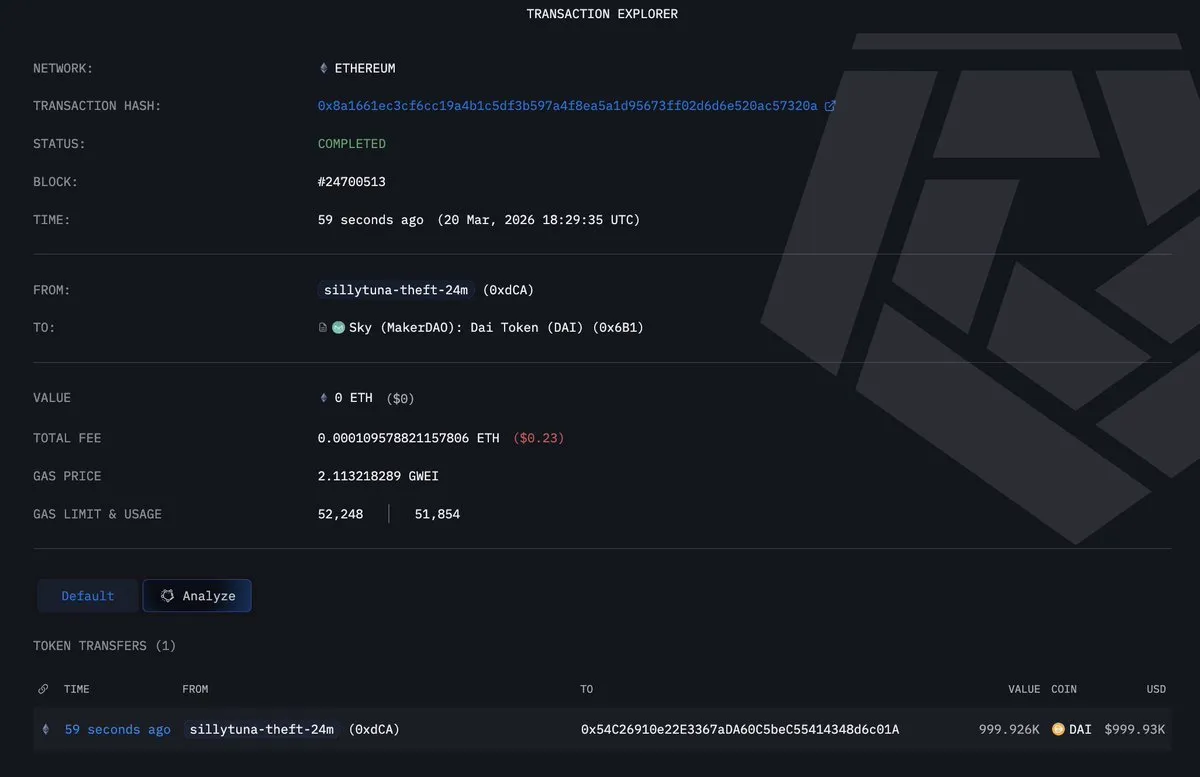The height and width of the screenshot is (777, 1200).
Task: Click the ETH icon beside 0 ETH value
Action: coord(323,398)
